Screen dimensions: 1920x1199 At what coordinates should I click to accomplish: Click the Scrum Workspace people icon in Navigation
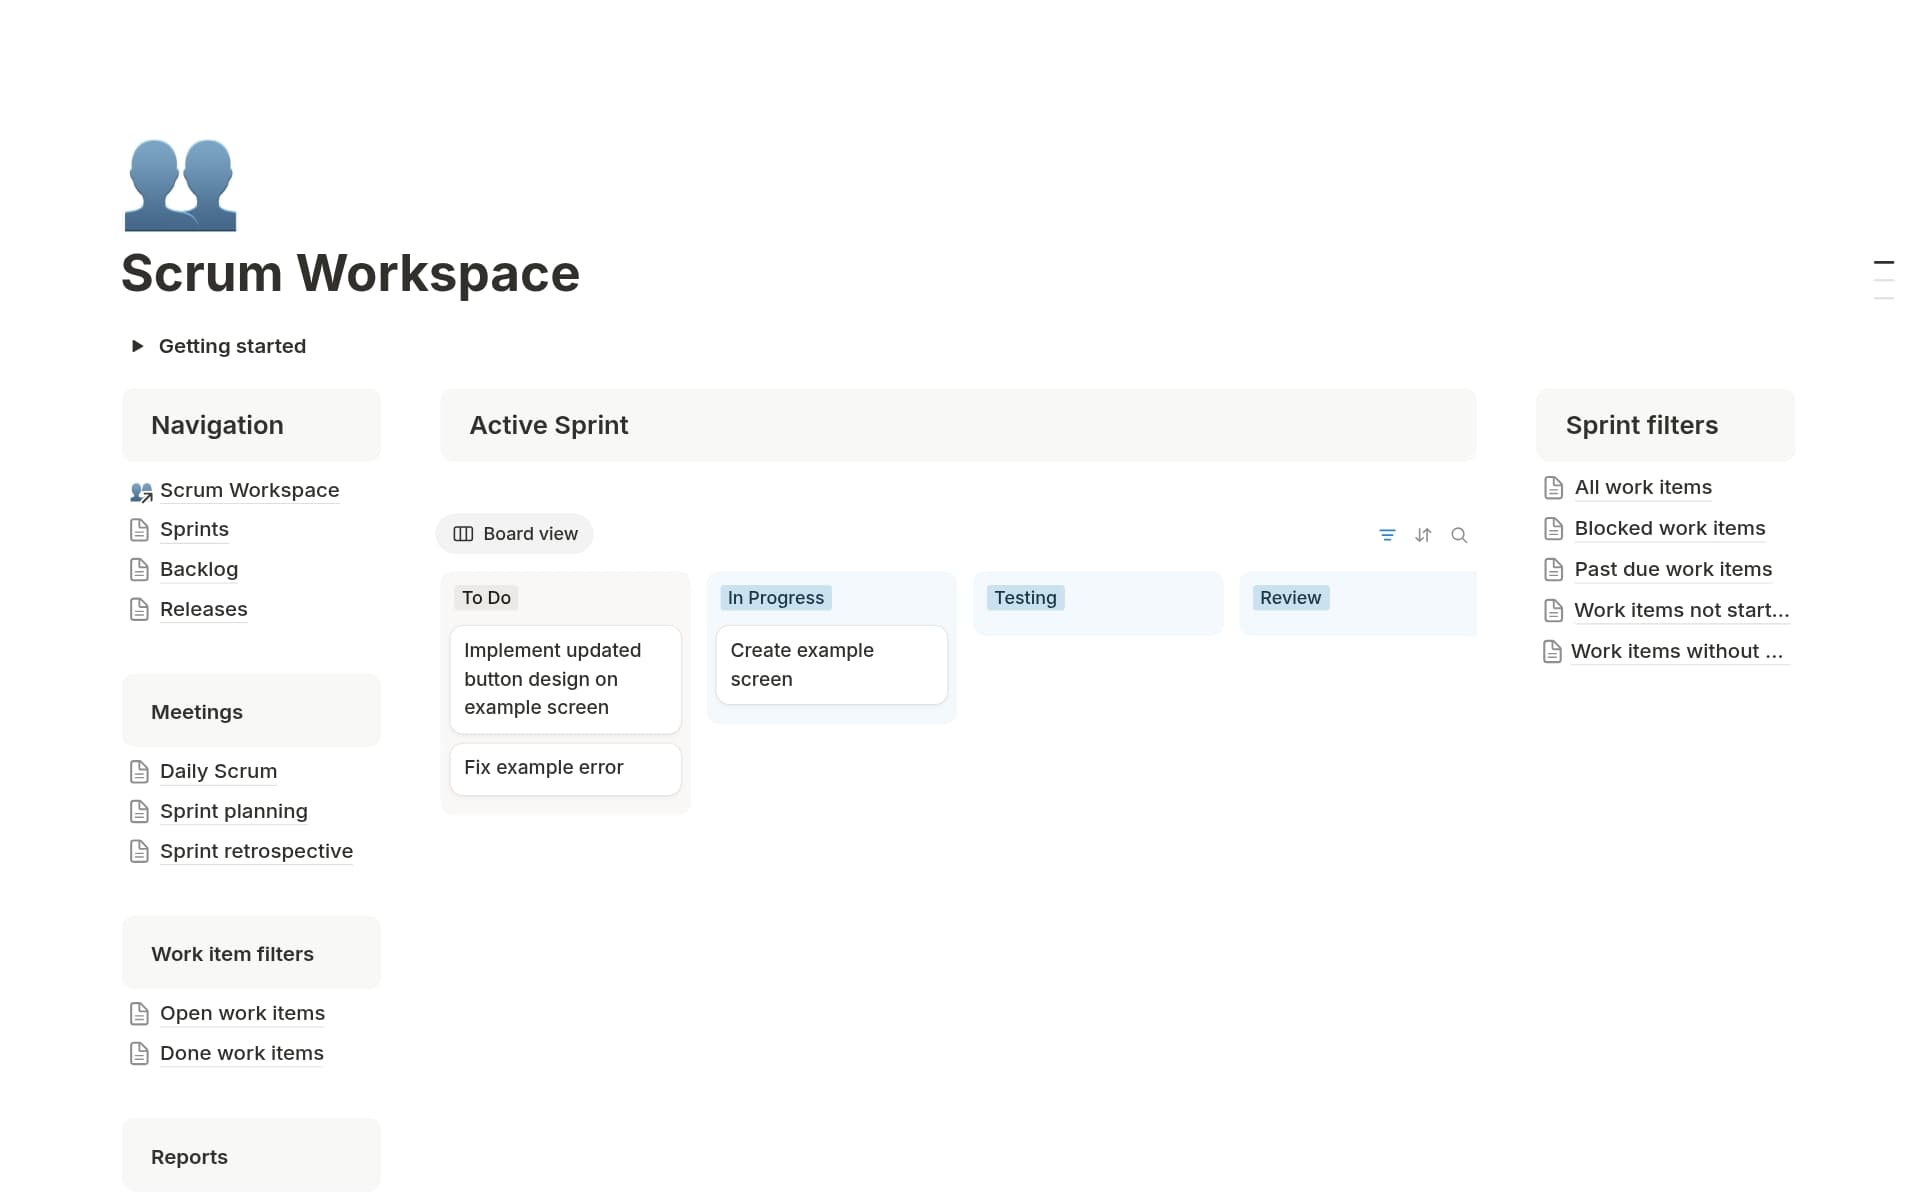pos(140,491)
